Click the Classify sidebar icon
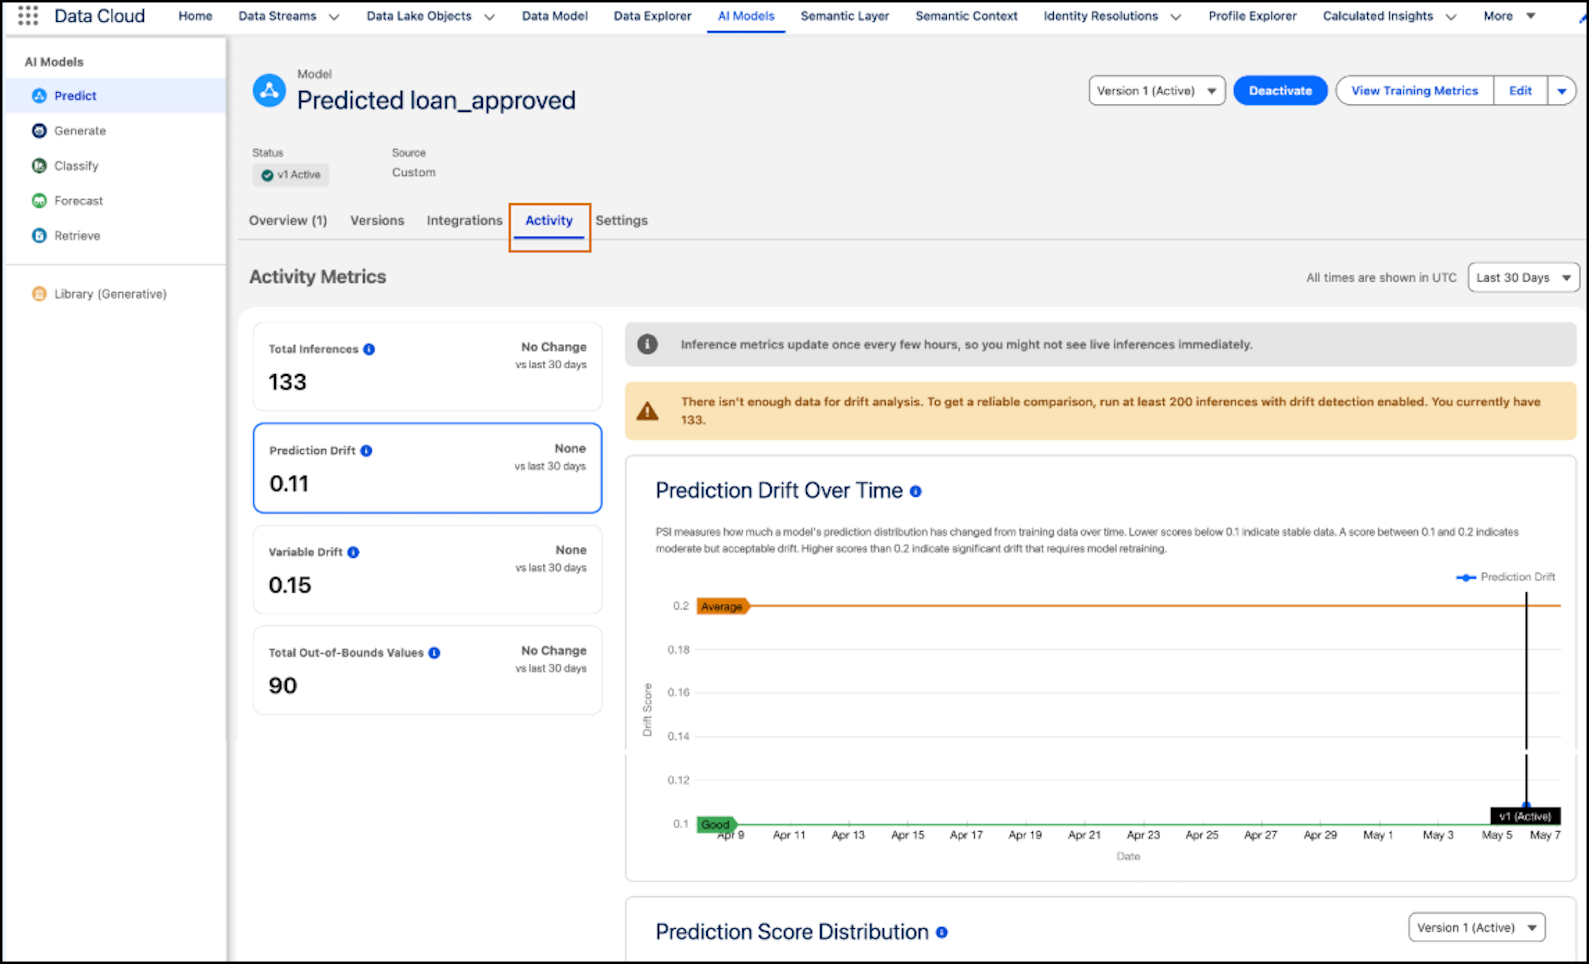 (x=39, y=166)
